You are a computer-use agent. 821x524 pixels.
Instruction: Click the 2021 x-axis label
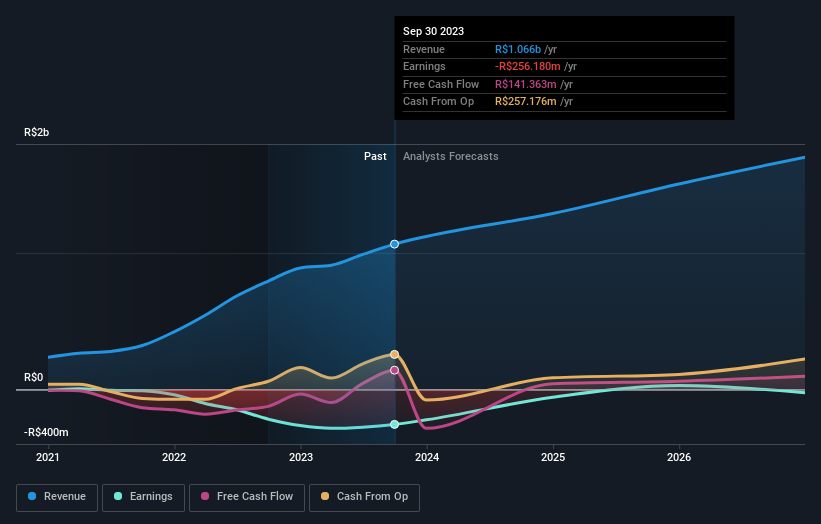tap(48, 458)
